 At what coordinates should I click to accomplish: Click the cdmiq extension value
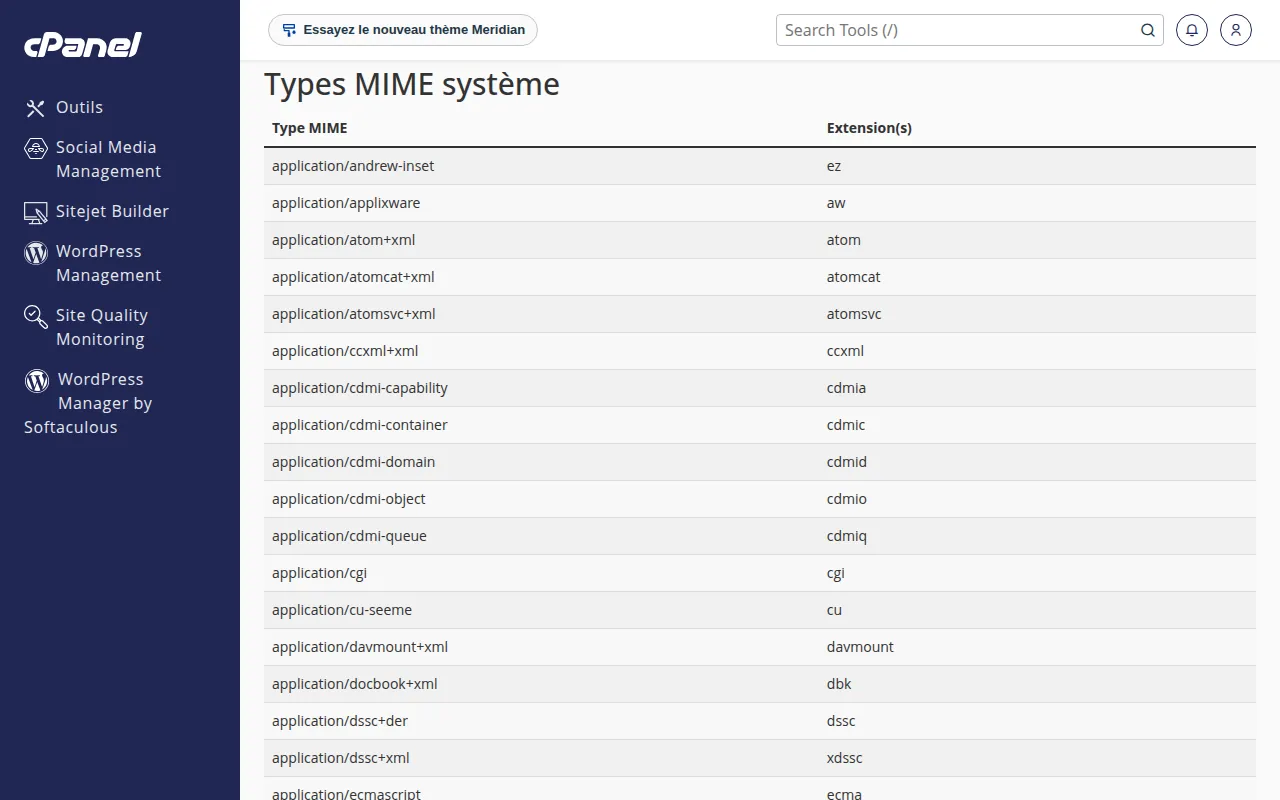click(x=847, y=536)
